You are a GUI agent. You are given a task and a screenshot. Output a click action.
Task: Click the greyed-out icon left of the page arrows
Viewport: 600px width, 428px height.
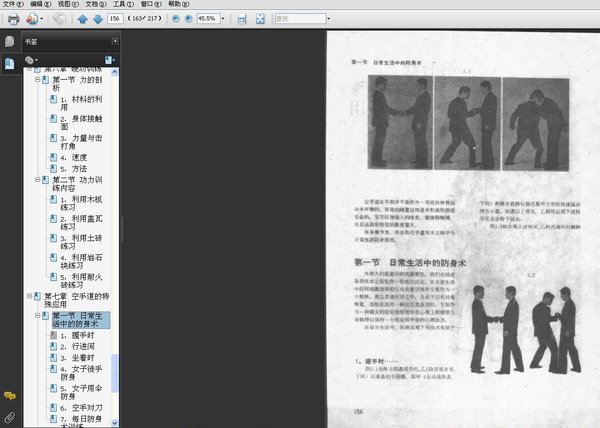pyautogui.click(x=59, y=19)
